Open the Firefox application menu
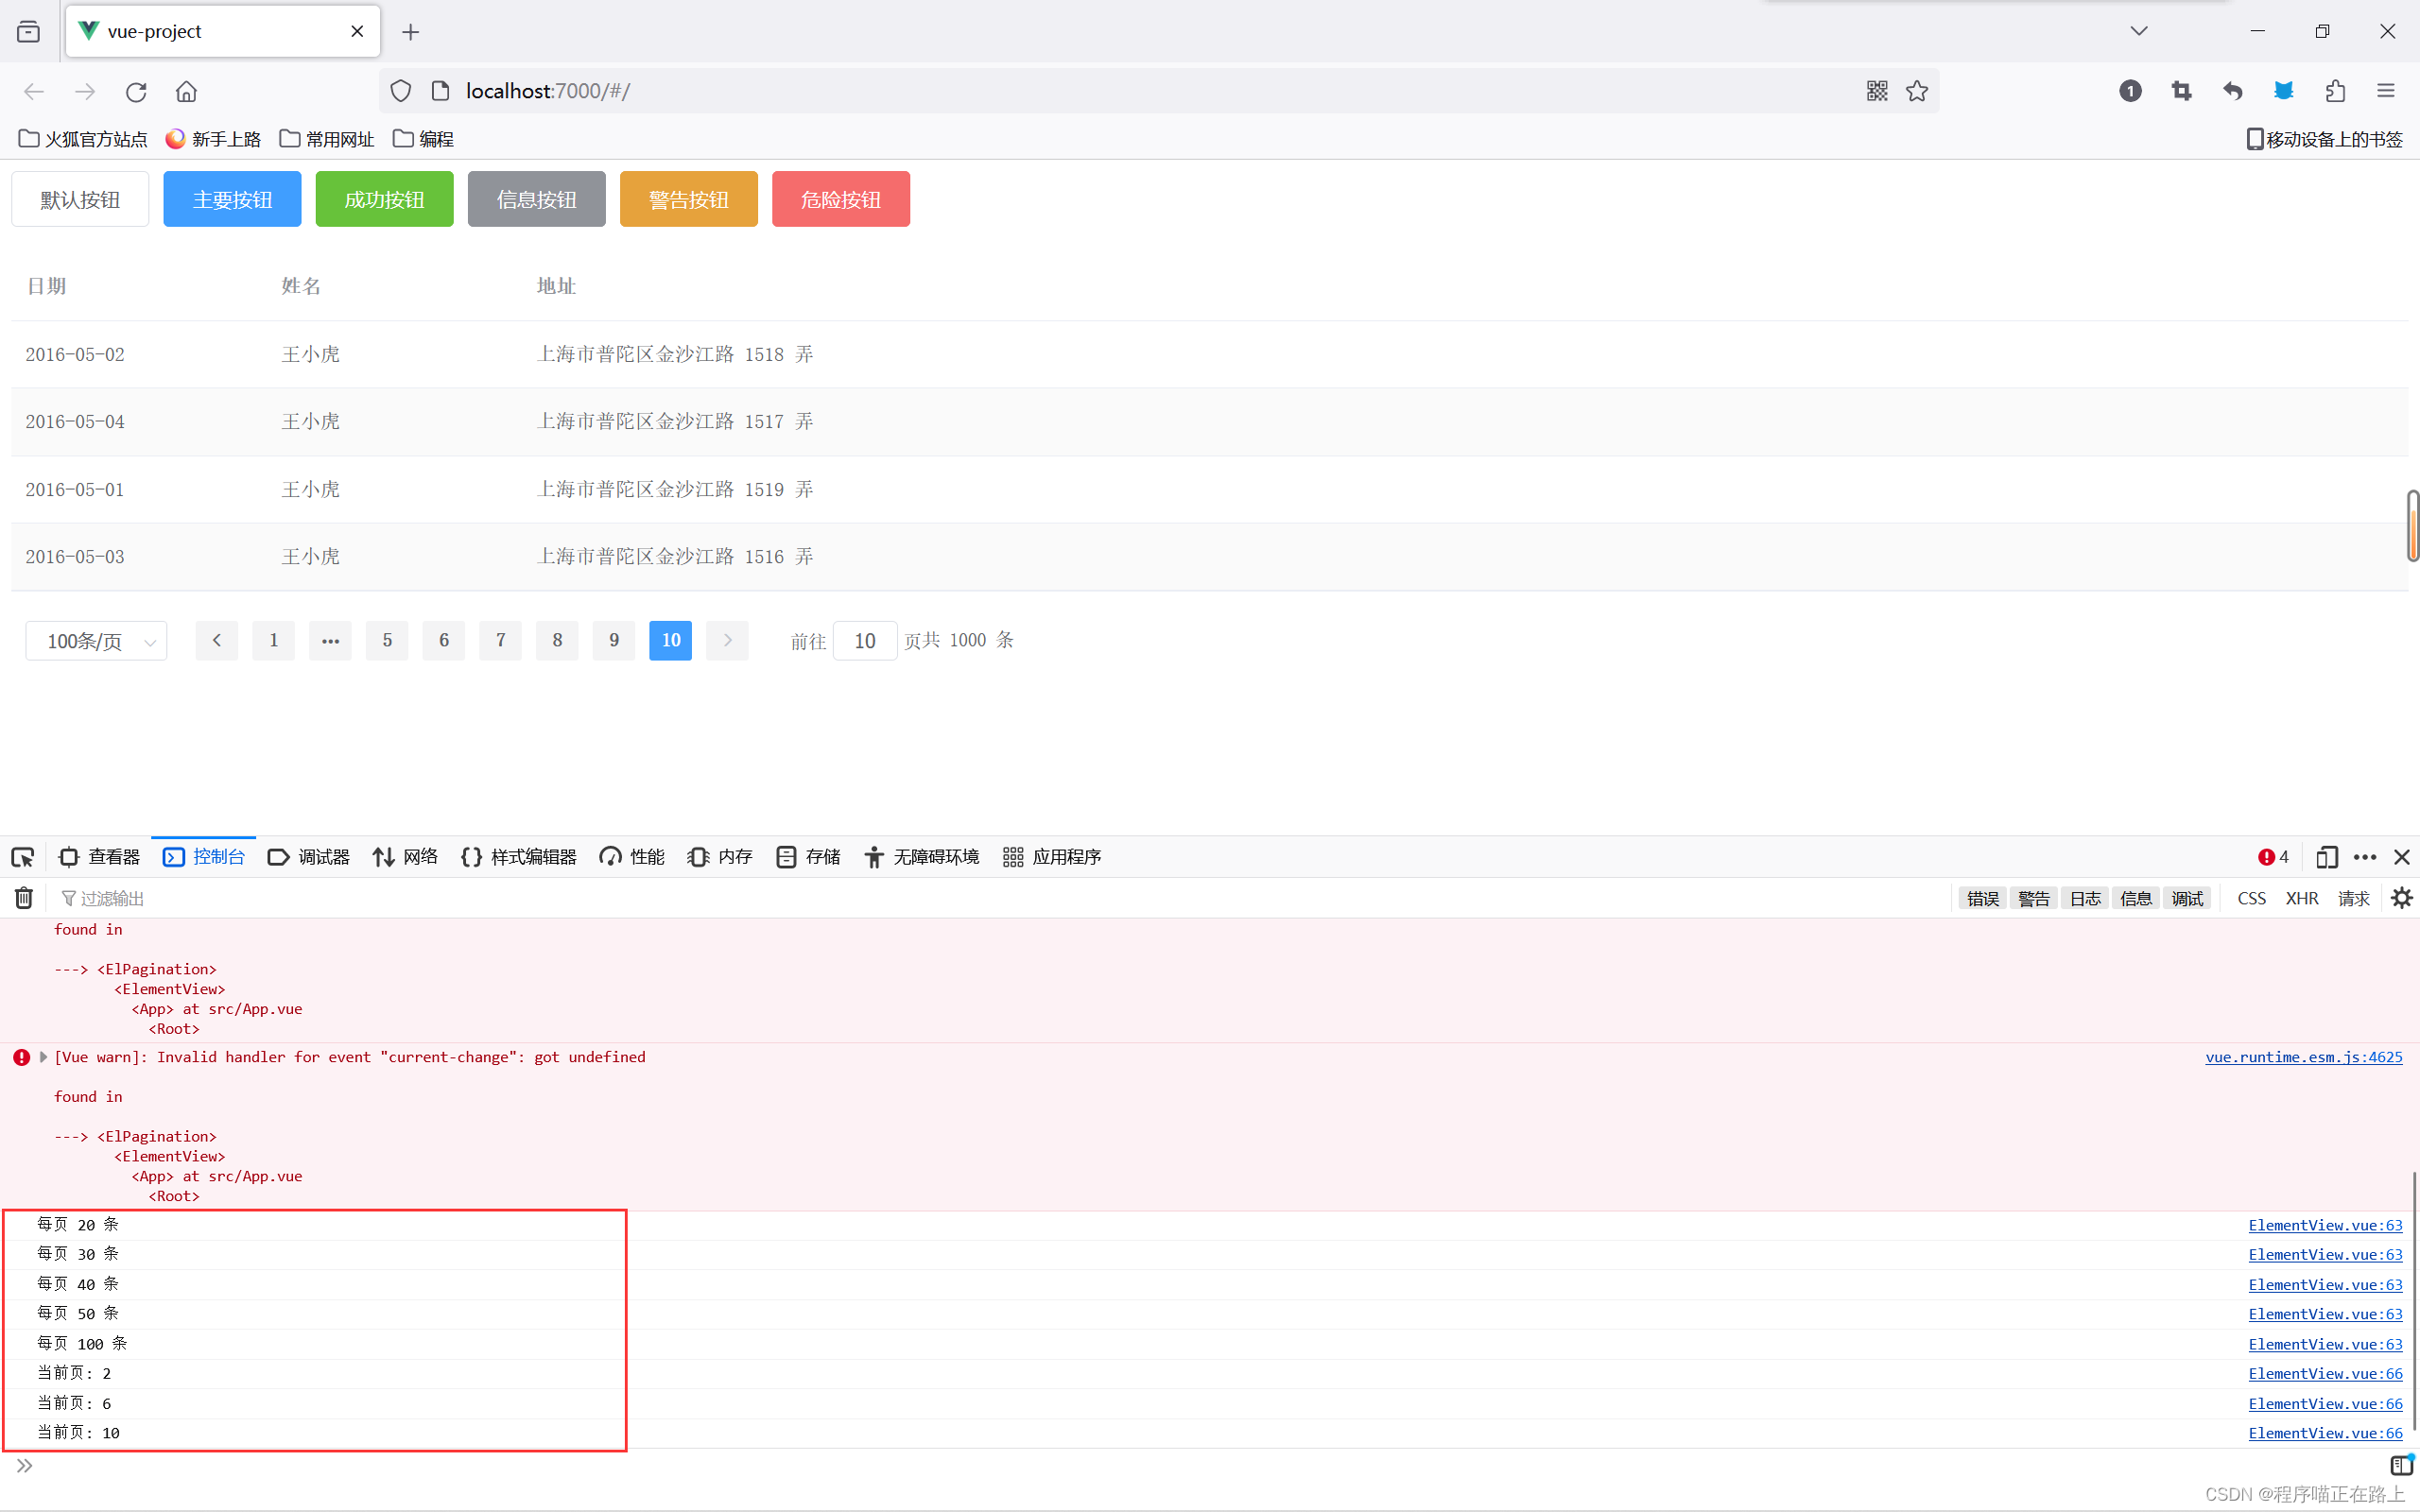The image size is (2420, 1512). (2386, 91)
